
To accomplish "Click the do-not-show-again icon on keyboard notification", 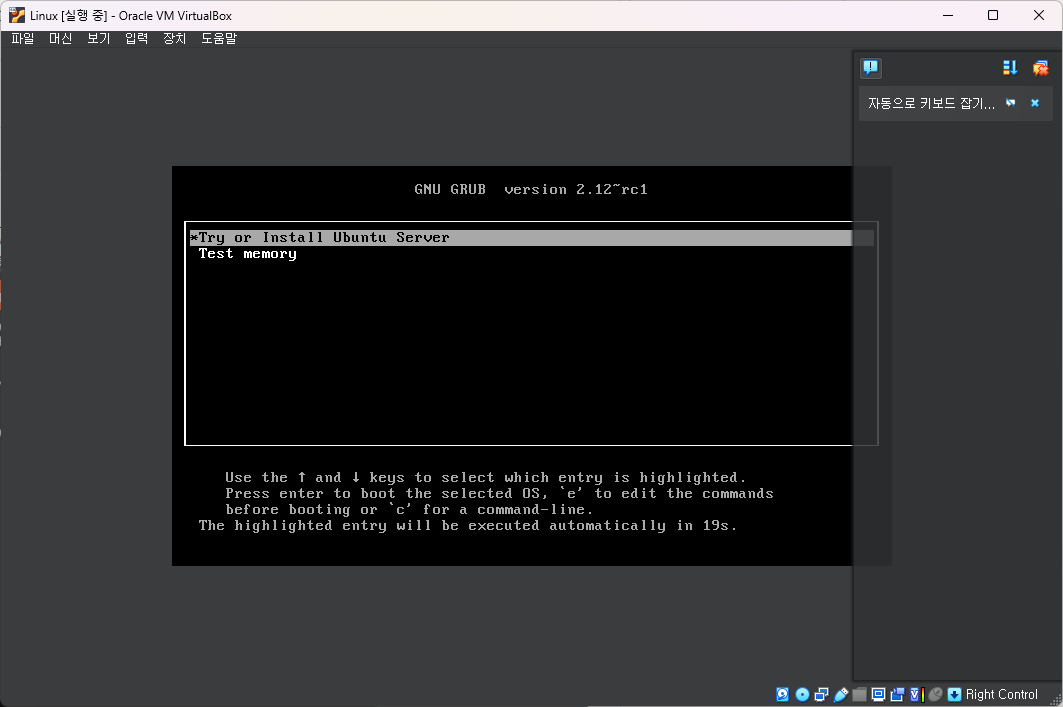I will [1011, 103].
